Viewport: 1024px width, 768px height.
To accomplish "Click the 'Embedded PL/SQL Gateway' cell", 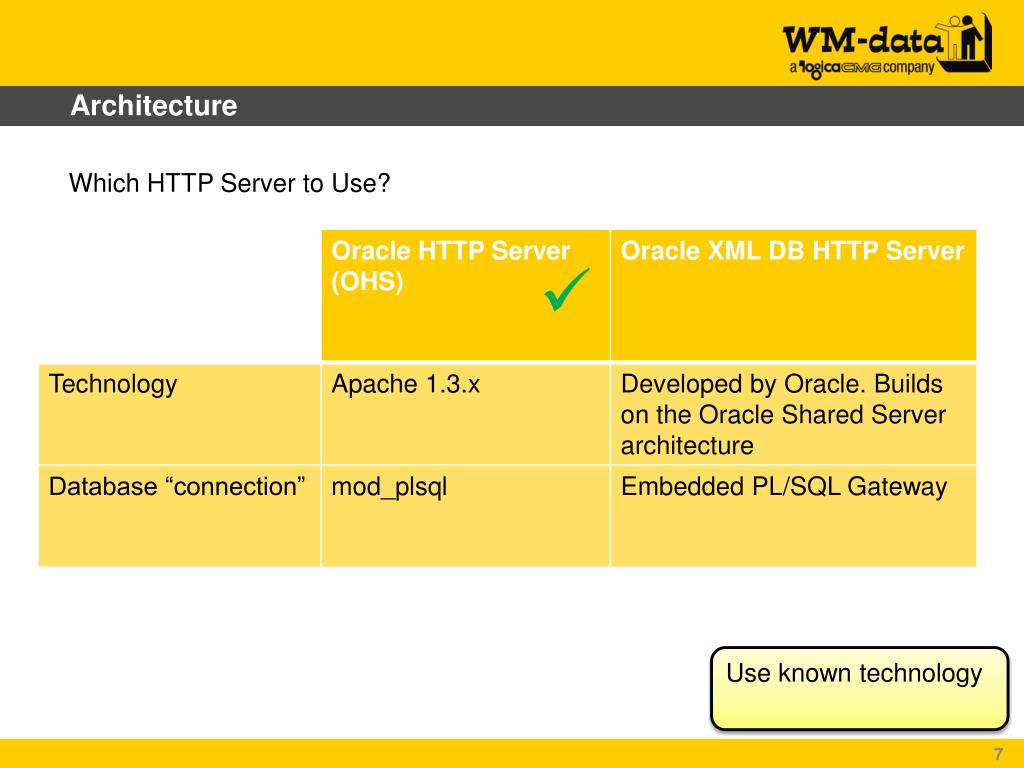I will click(793, 516).
